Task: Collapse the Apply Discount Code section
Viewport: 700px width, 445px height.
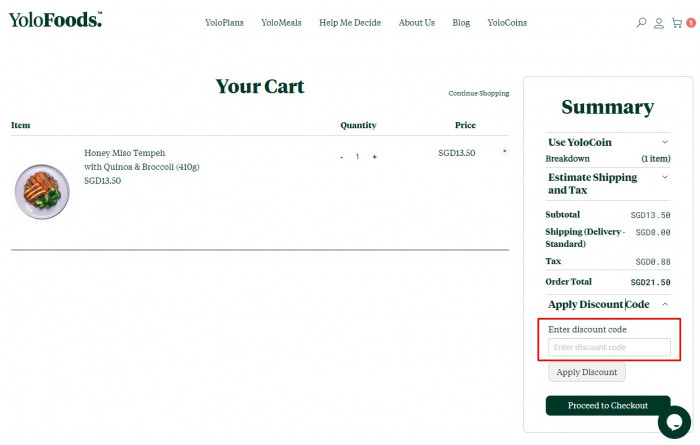Action: pos(608,304)
